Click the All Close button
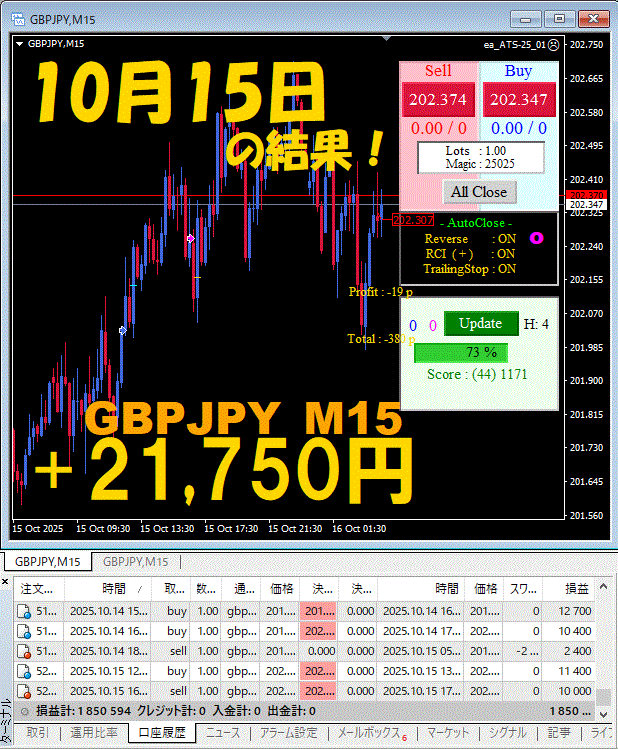 coord(479,192)
